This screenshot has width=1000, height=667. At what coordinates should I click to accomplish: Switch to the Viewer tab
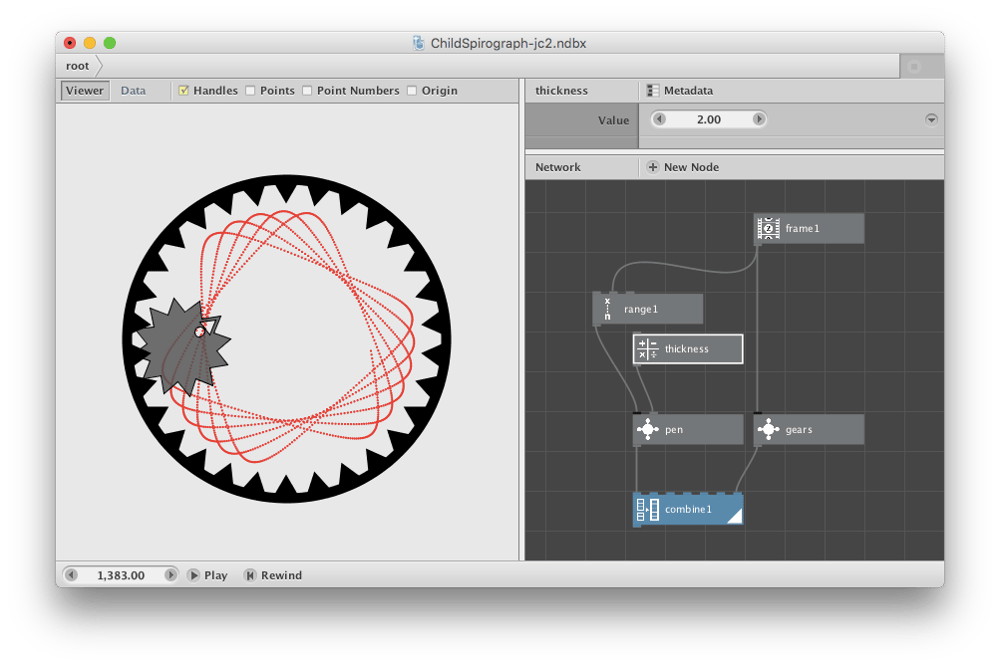coord(85,91)
